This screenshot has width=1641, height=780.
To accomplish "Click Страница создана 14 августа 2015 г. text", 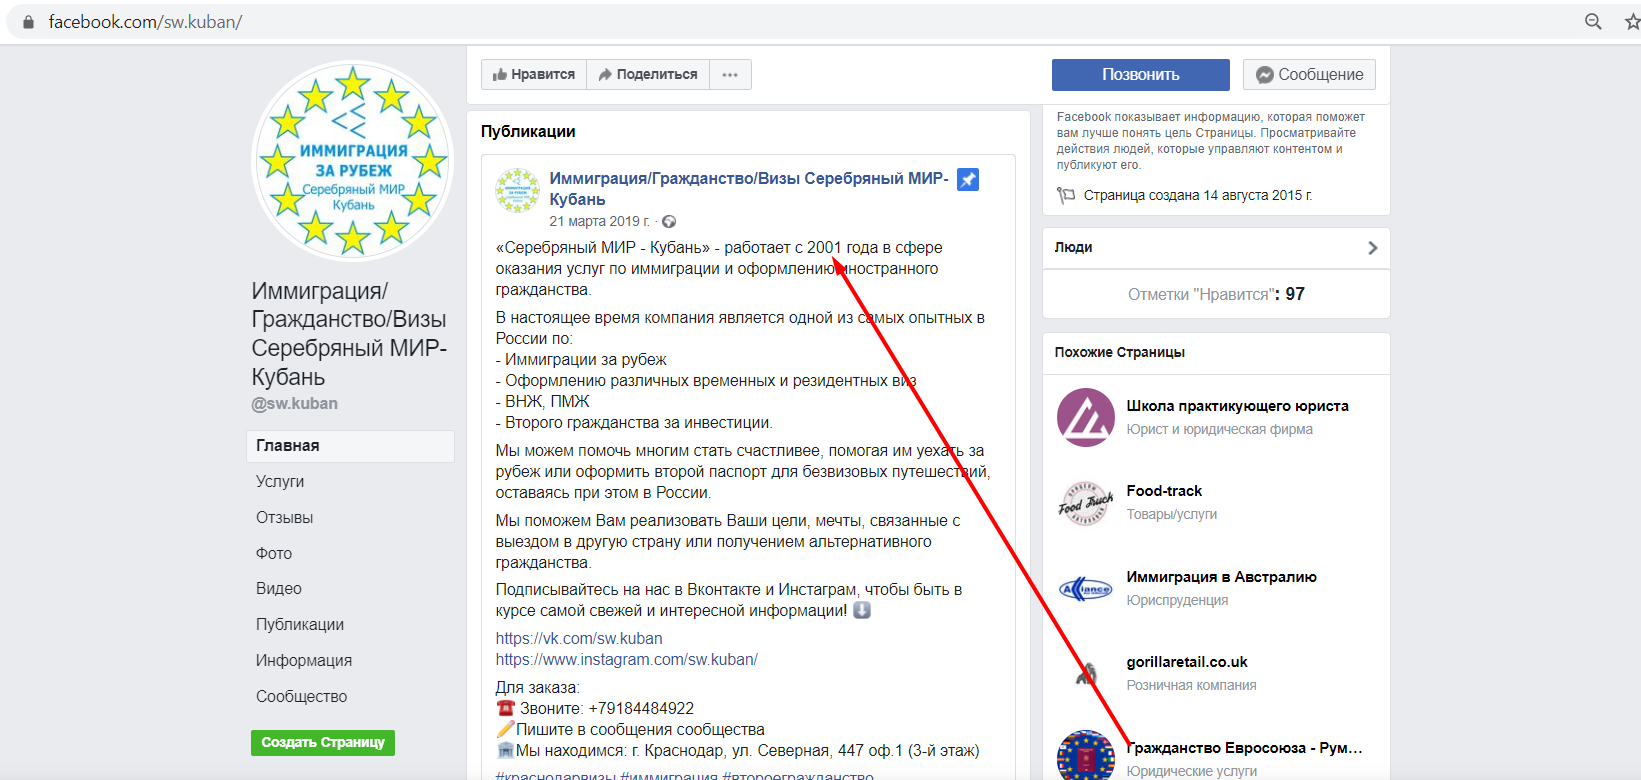I will point(1198,195).
